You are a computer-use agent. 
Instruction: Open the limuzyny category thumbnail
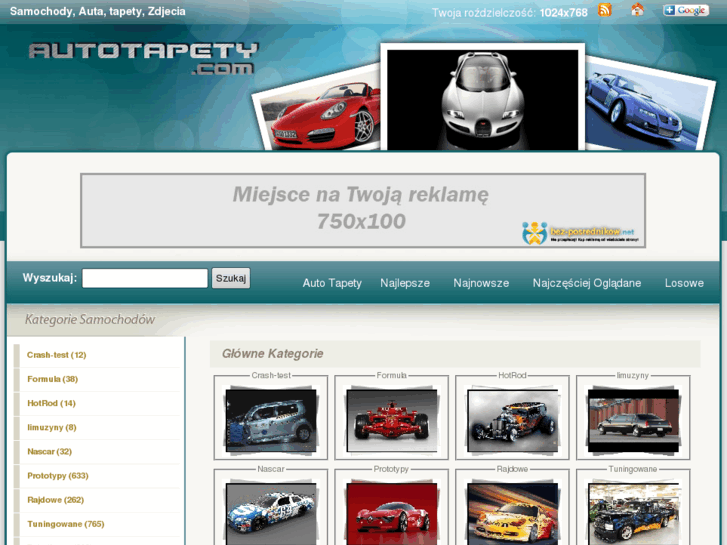(633, 420)
